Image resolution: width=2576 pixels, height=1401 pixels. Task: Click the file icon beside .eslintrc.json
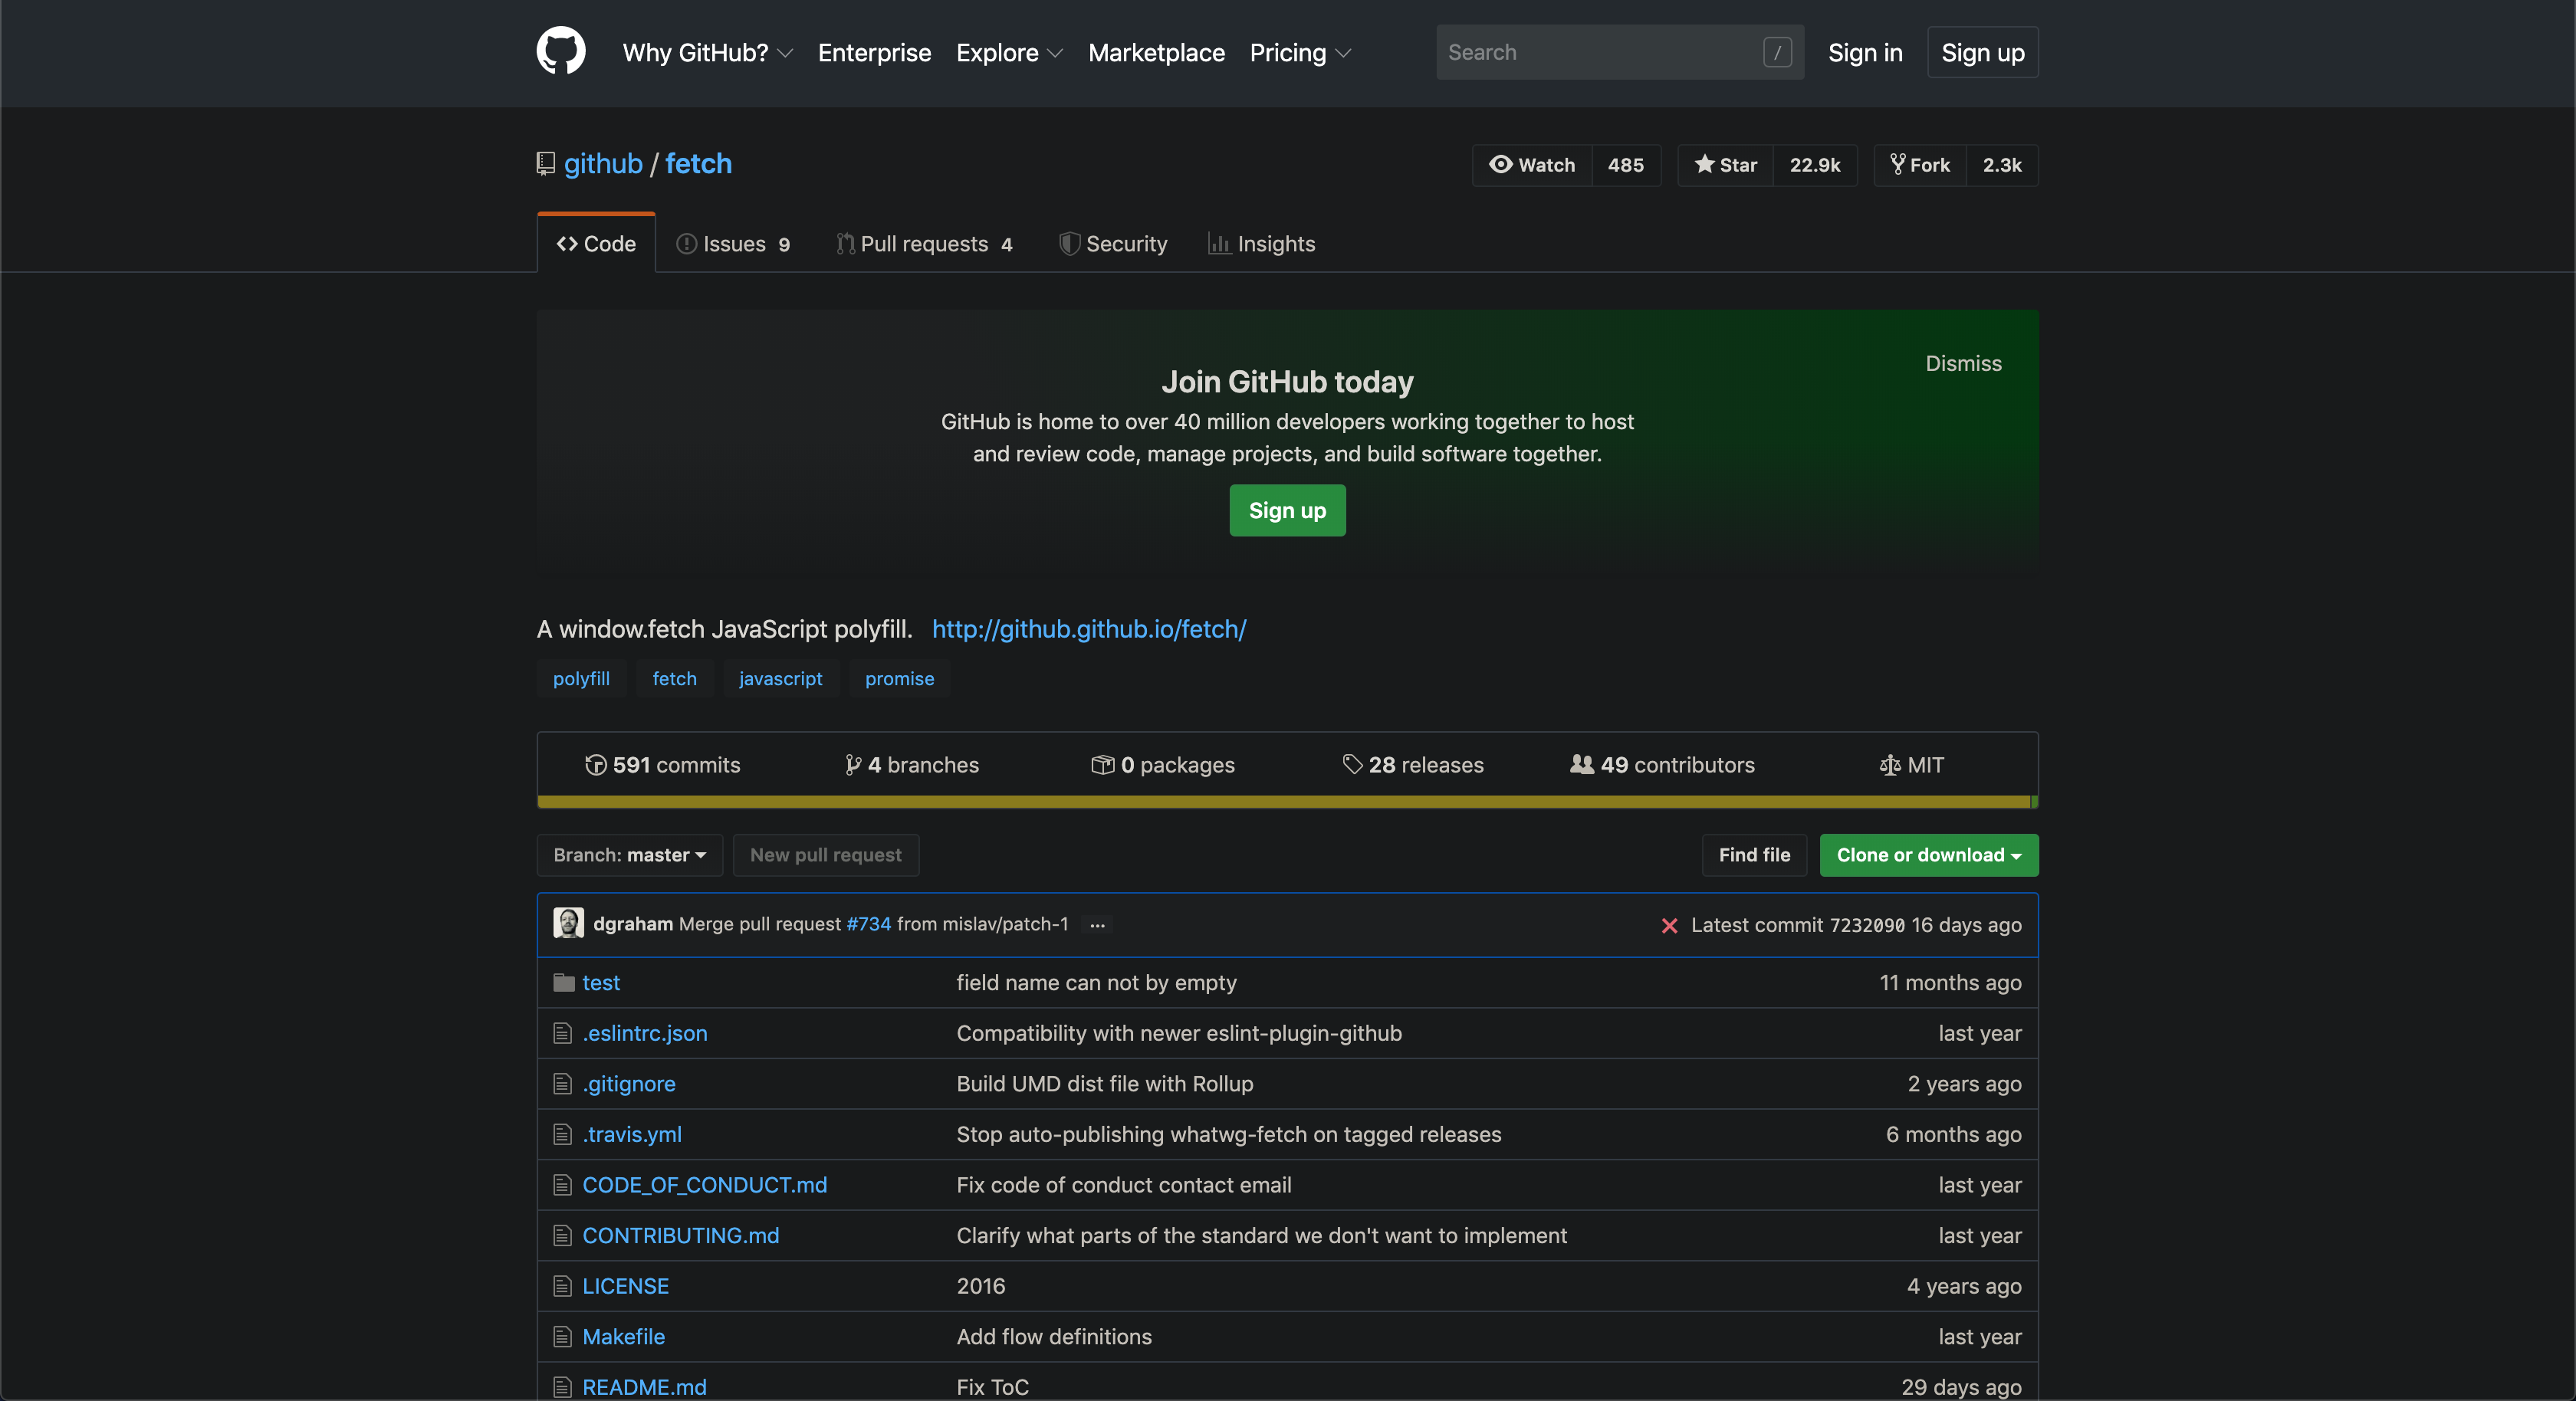pos(562,1033)
